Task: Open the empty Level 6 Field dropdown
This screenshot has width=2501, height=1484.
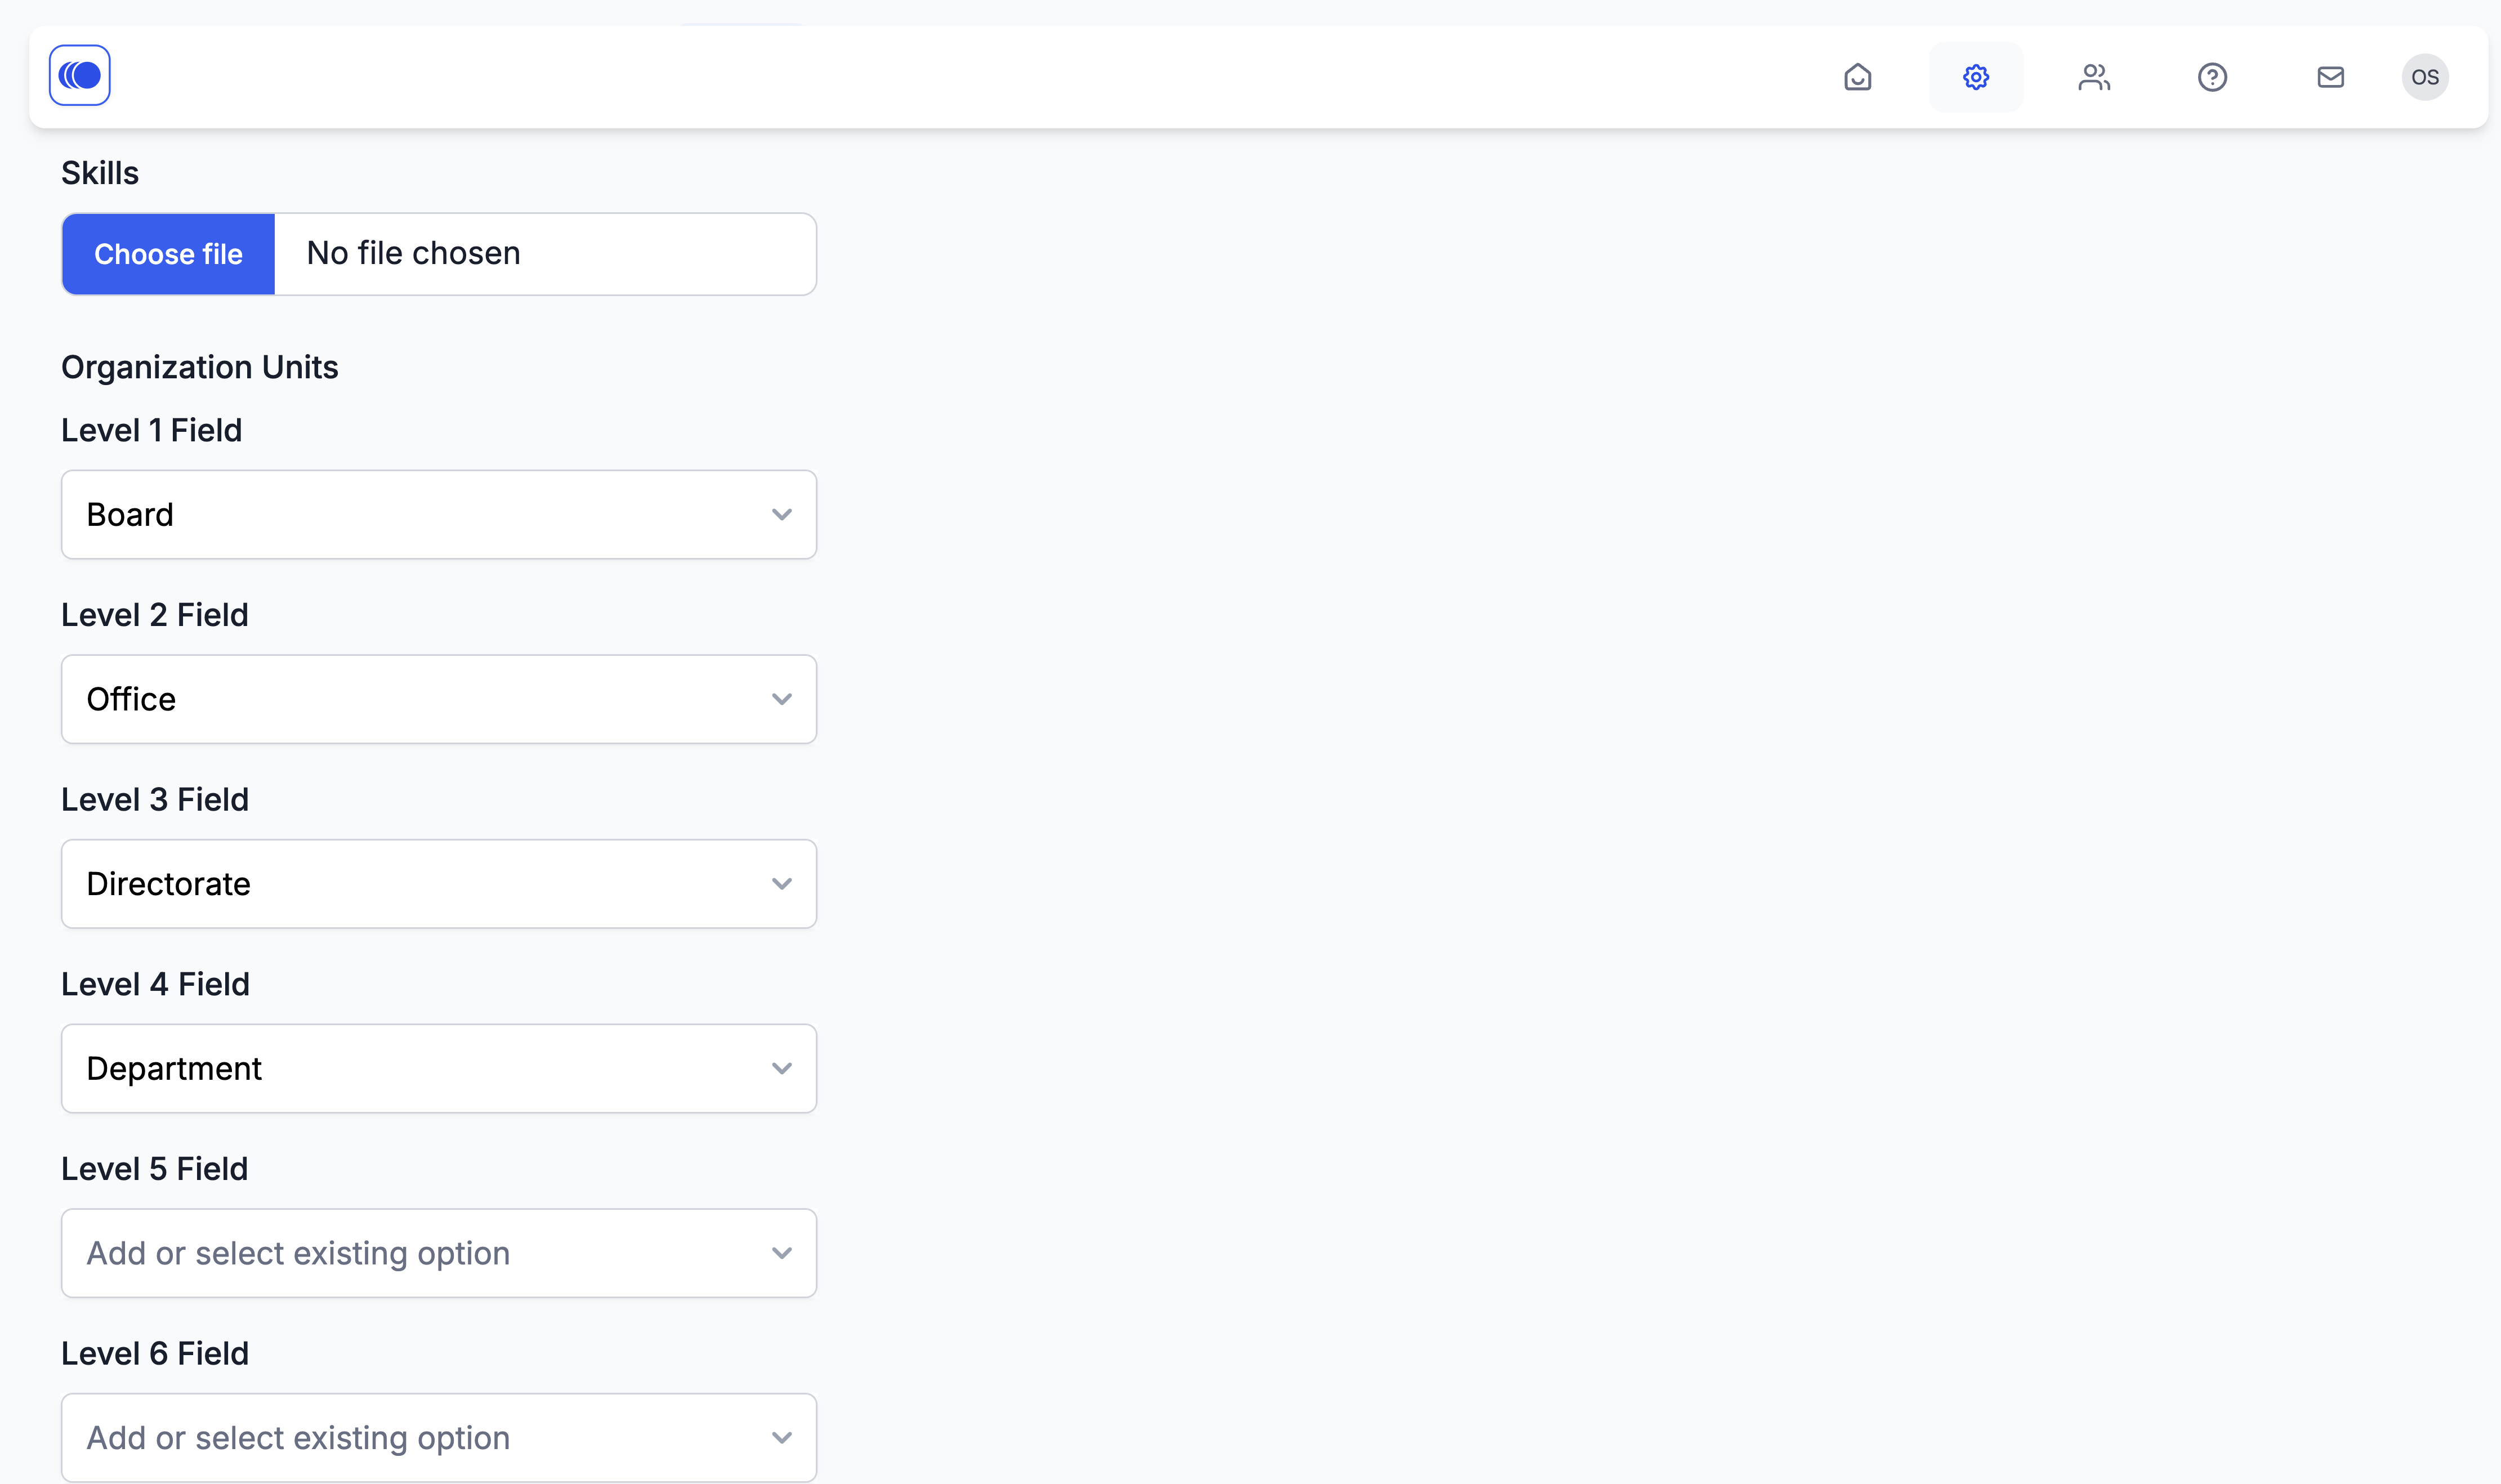Action: coord(439,1437)
